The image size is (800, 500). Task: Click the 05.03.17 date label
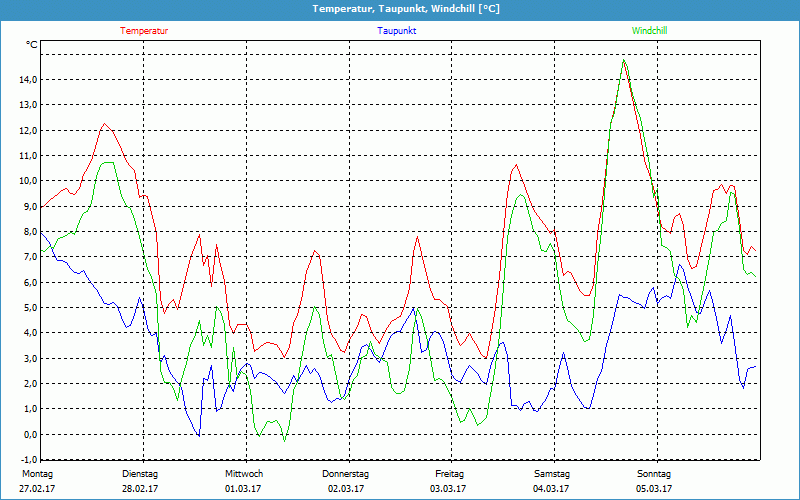(654, 489)
